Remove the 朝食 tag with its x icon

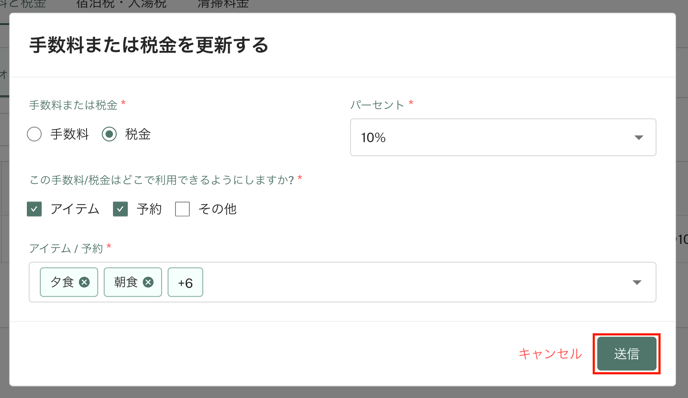point(148,282)
